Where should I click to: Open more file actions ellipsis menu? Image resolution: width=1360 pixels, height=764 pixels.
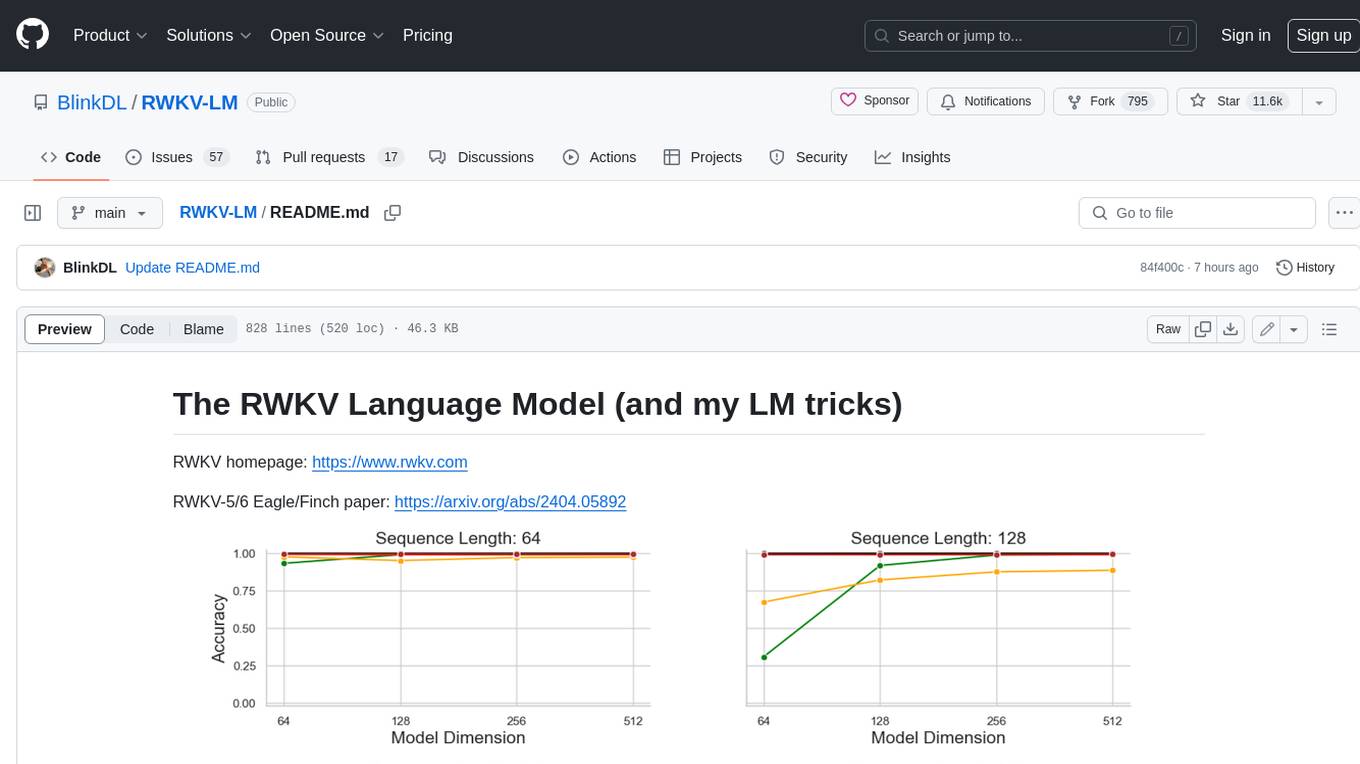coord(1344,213)
